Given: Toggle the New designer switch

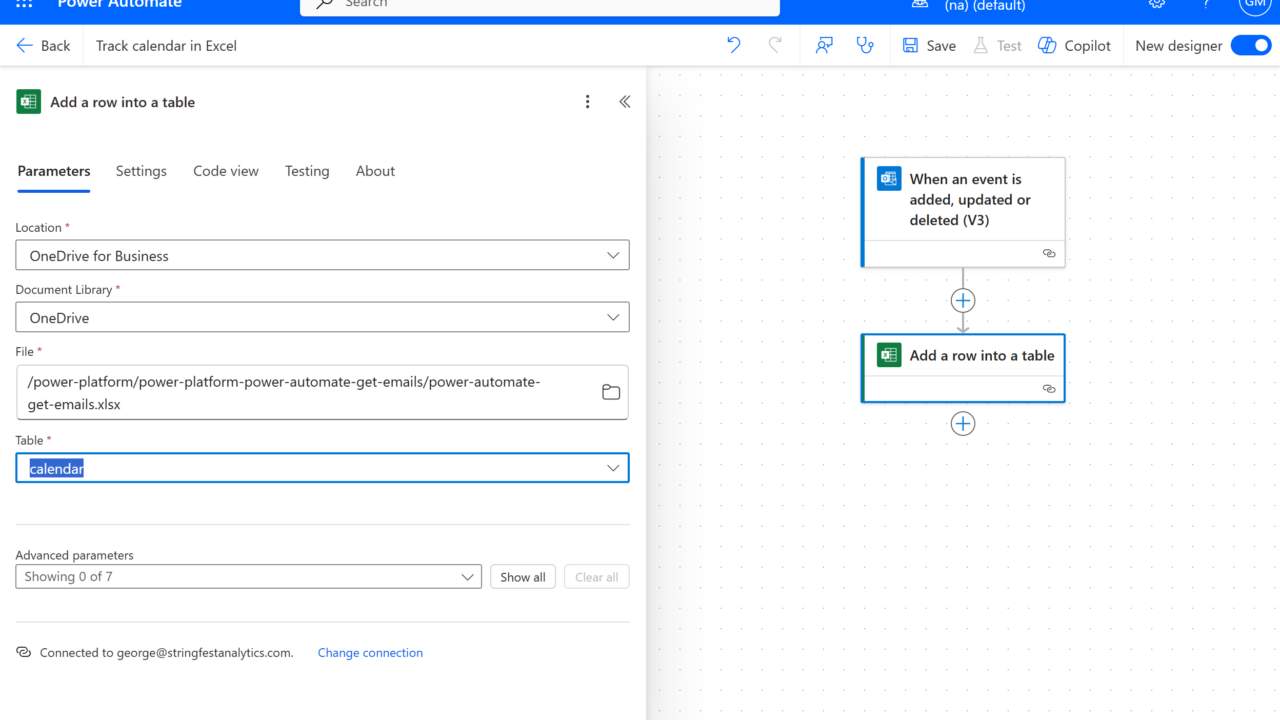Looking at the screenshot, I should [x=1250, y=45].
